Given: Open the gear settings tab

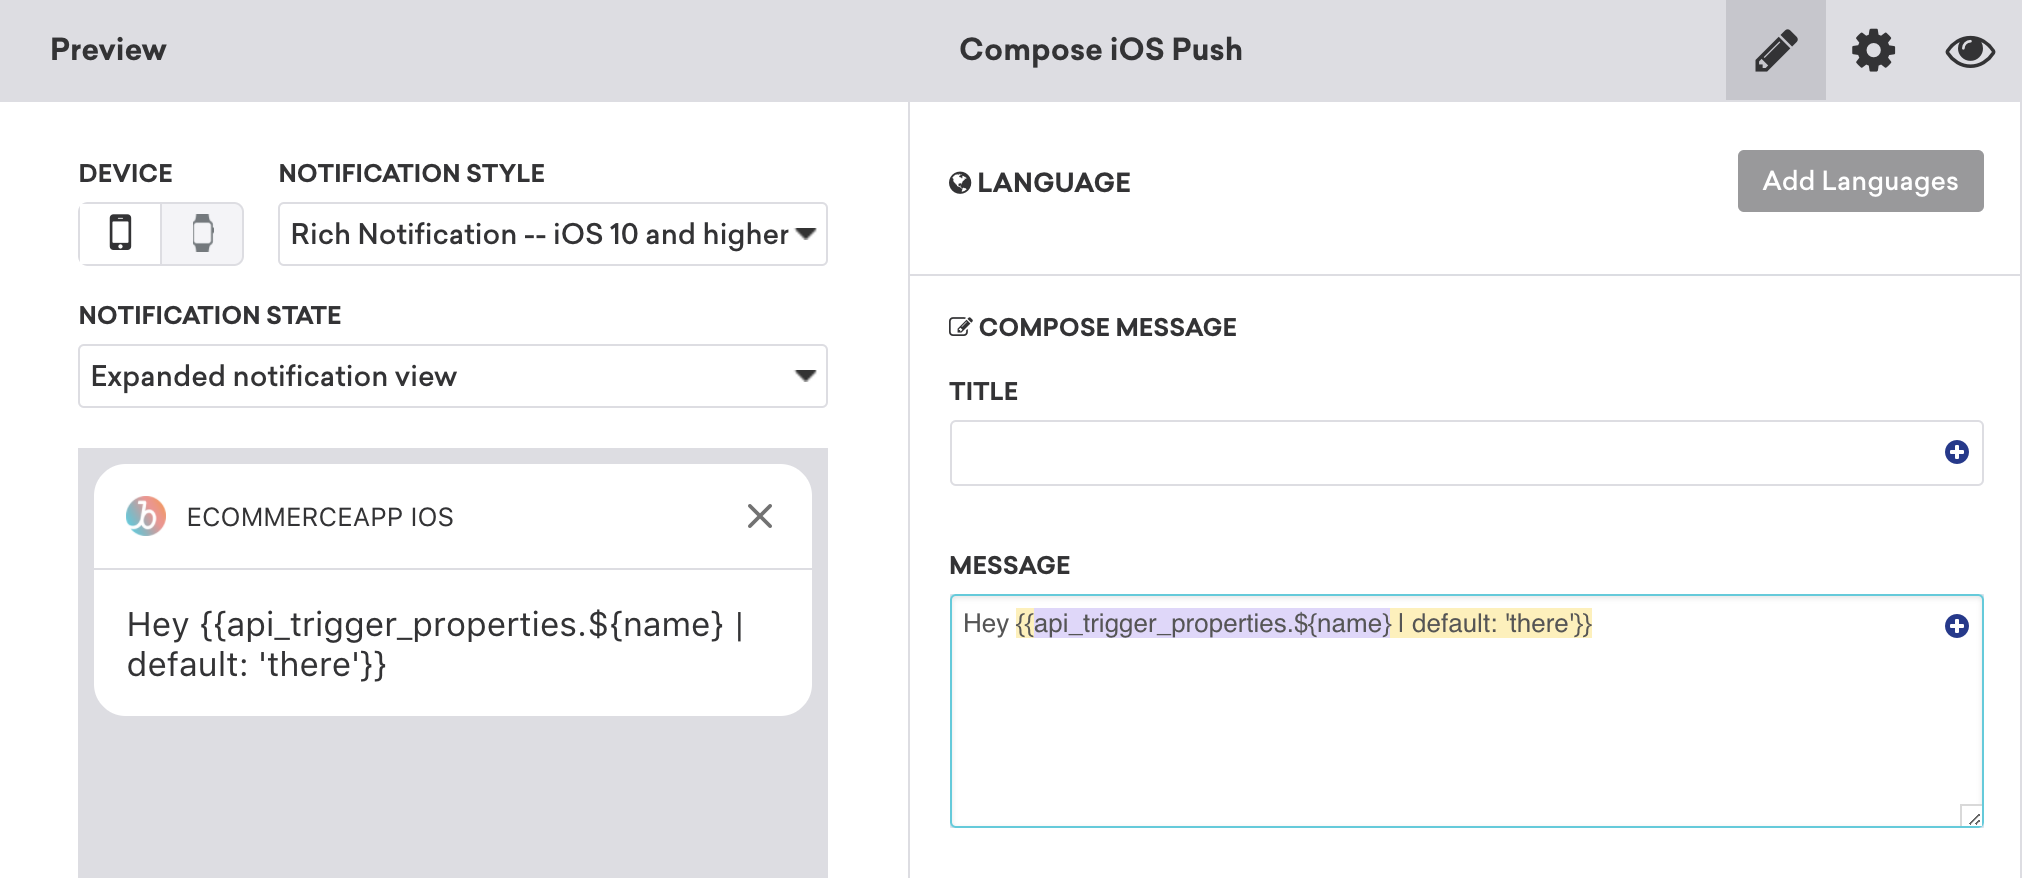Looking at the screenshot, I should [x=1873, y=50].
